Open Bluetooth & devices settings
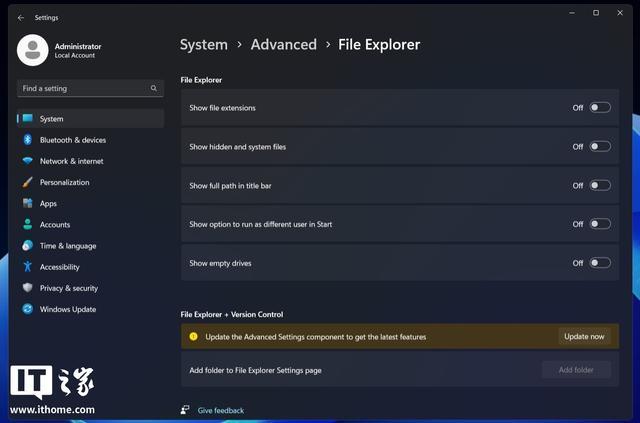Screen dimensions: 640x423 point(72,140)
